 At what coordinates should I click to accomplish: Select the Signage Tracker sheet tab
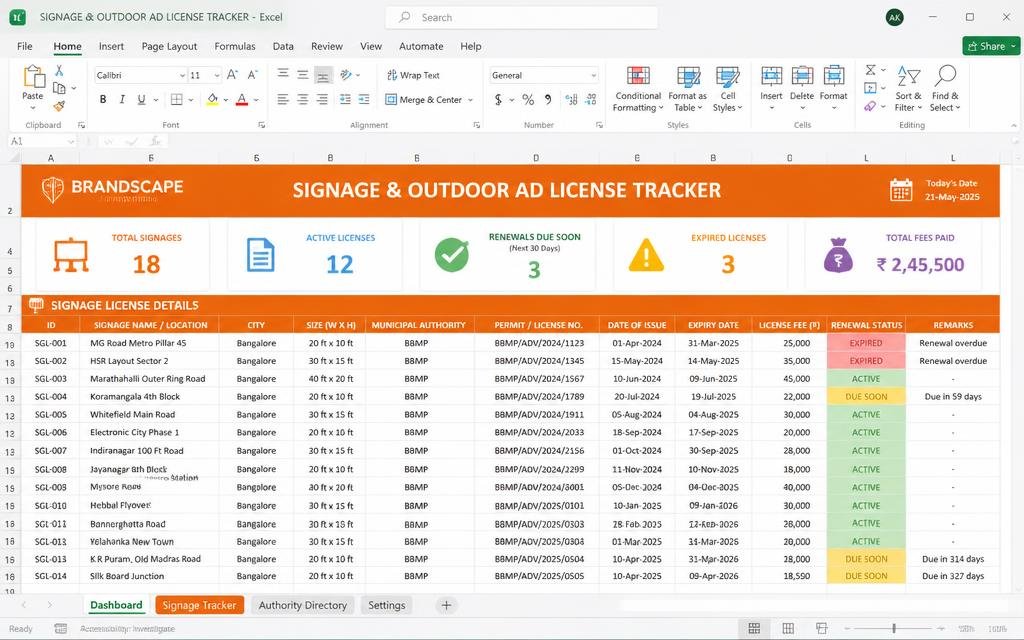click(x=199, y=605)
